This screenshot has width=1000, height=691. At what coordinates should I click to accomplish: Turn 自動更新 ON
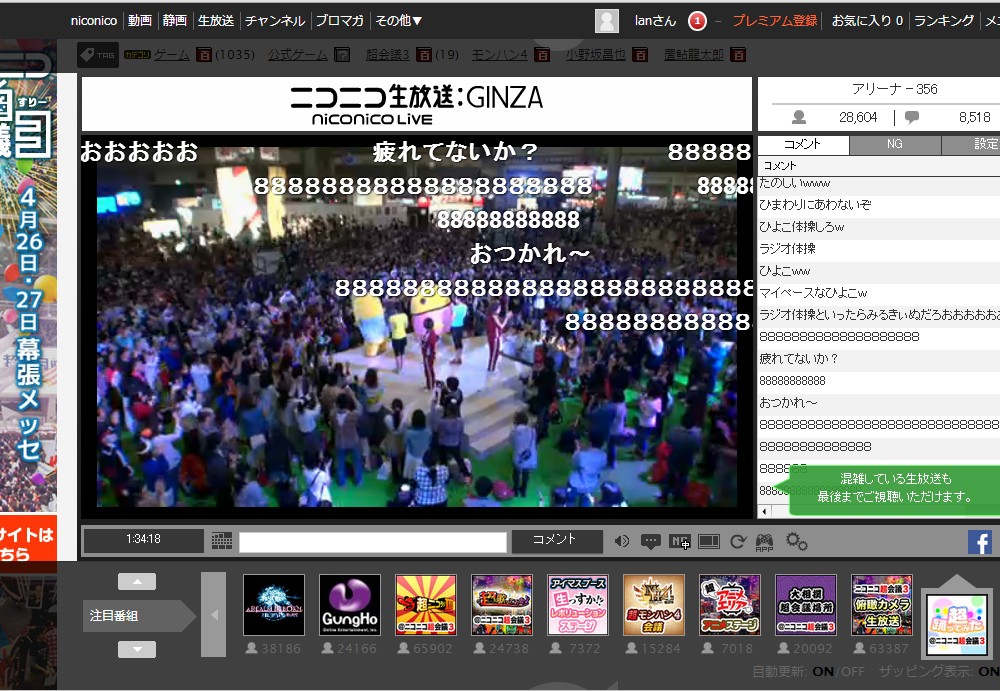click(823, 671)
